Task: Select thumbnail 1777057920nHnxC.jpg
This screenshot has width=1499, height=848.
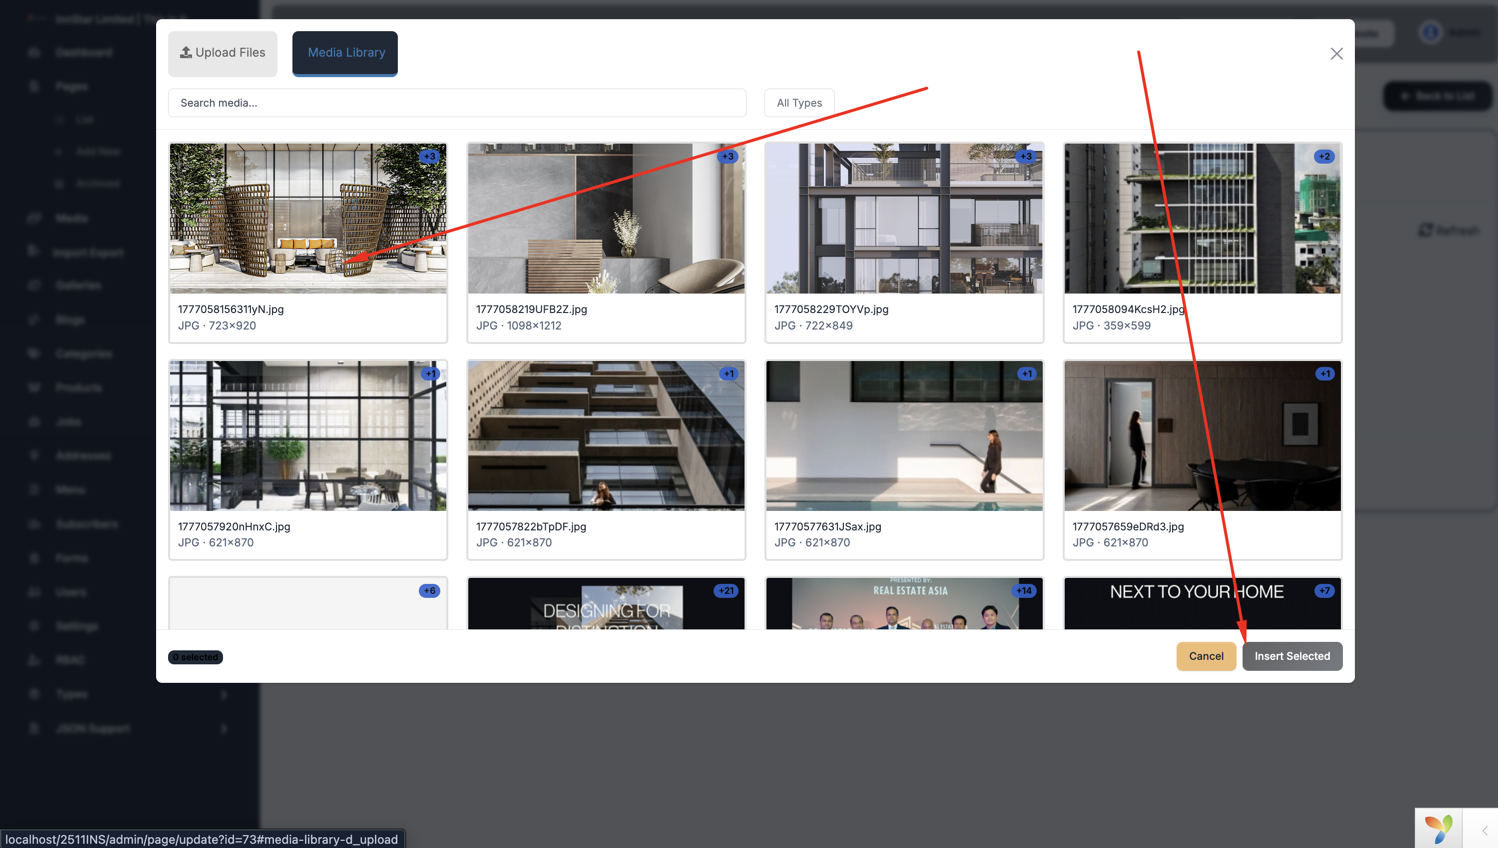Action: tap(308, 436)
